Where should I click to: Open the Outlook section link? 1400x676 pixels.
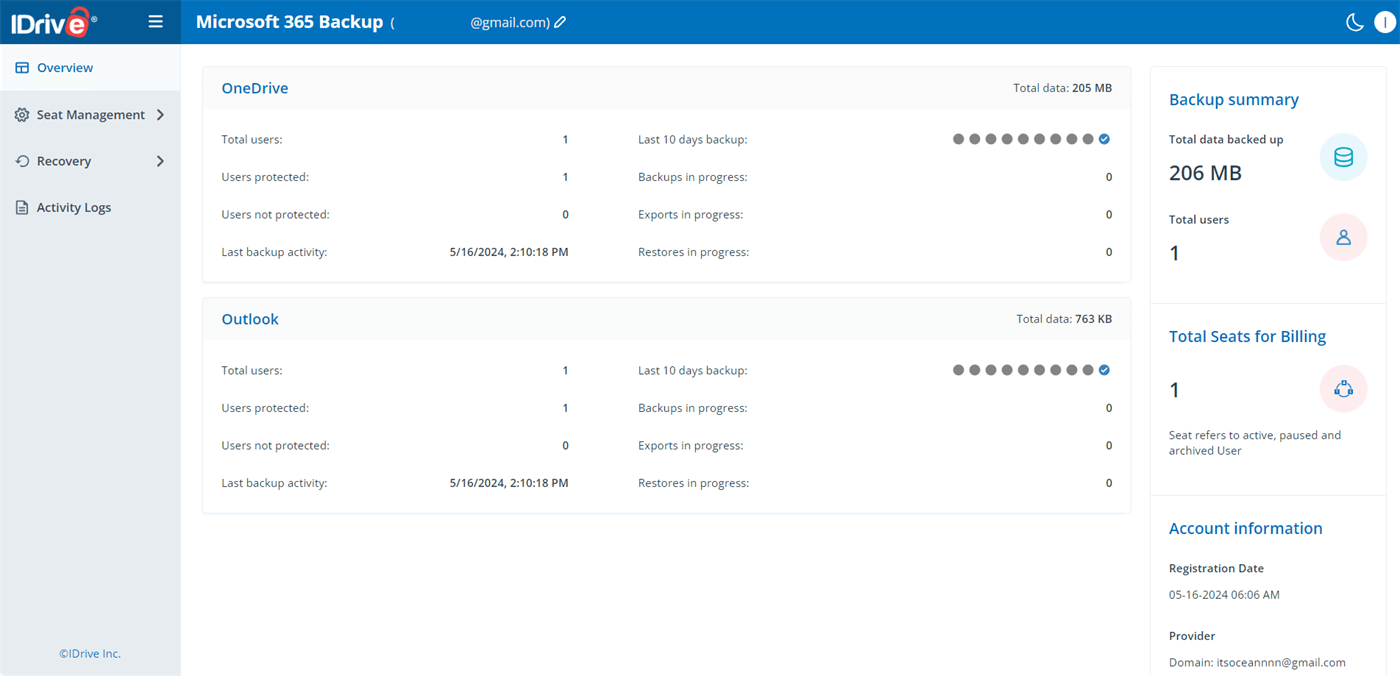coord(250,319)
